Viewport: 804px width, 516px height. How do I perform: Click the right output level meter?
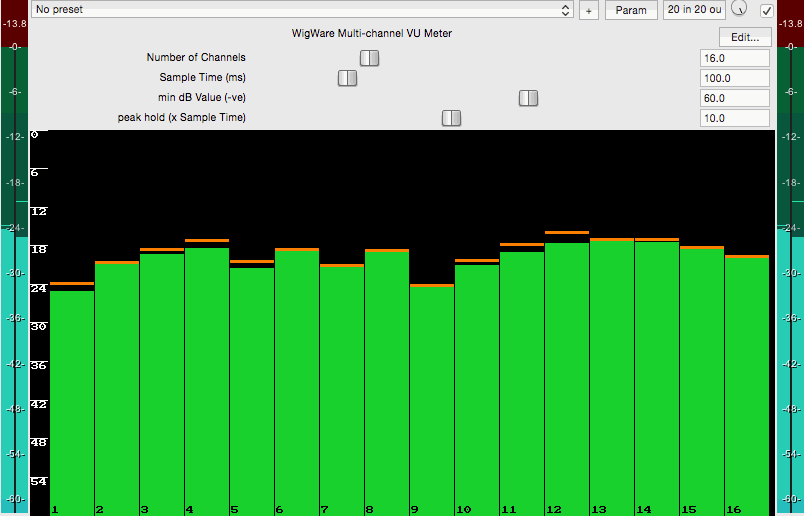coord(790,256)
